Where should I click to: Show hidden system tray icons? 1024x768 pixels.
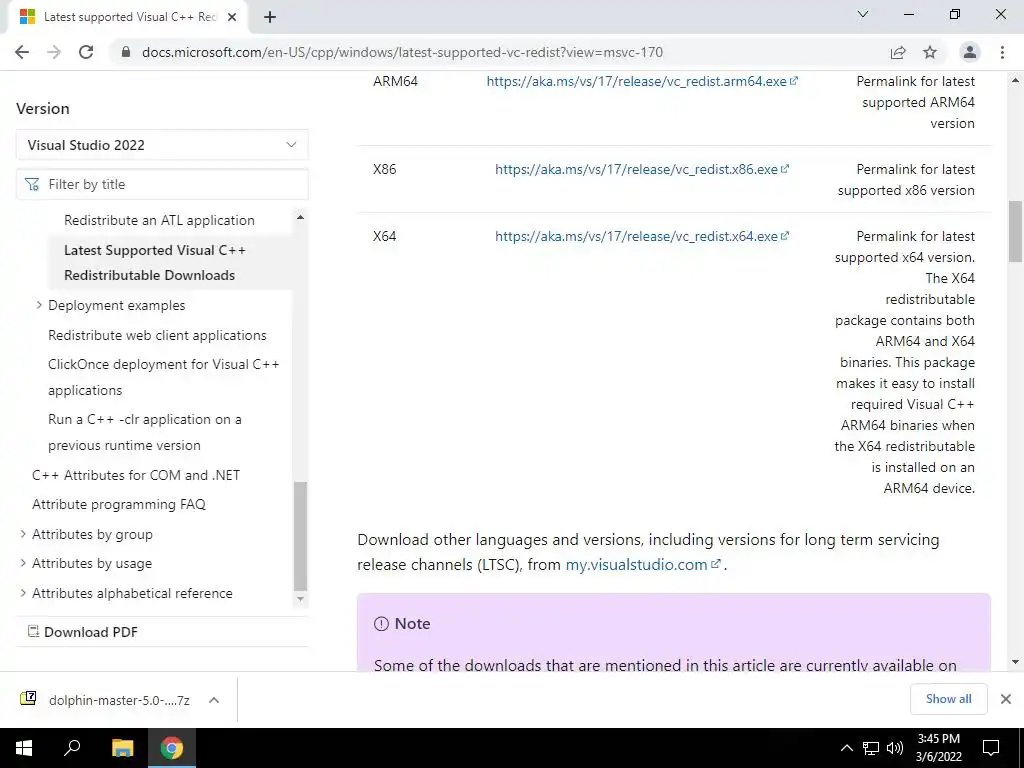click(846, 748)
